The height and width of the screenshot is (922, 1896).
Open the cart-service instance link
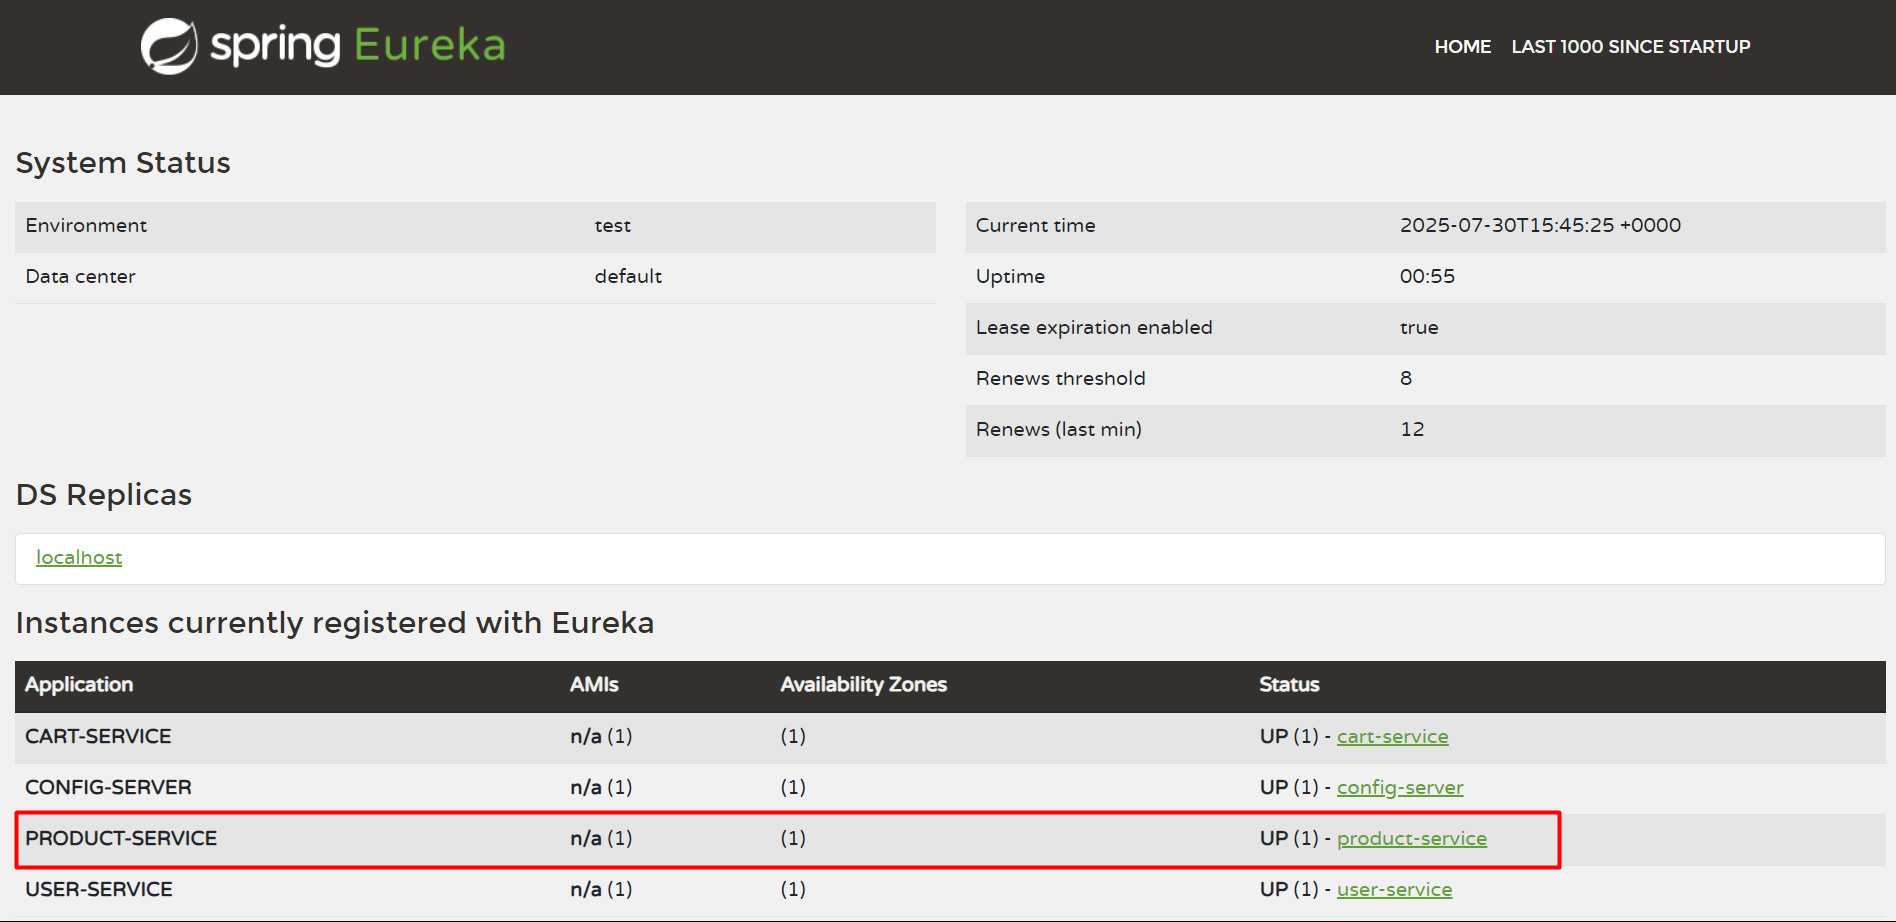1392,736
